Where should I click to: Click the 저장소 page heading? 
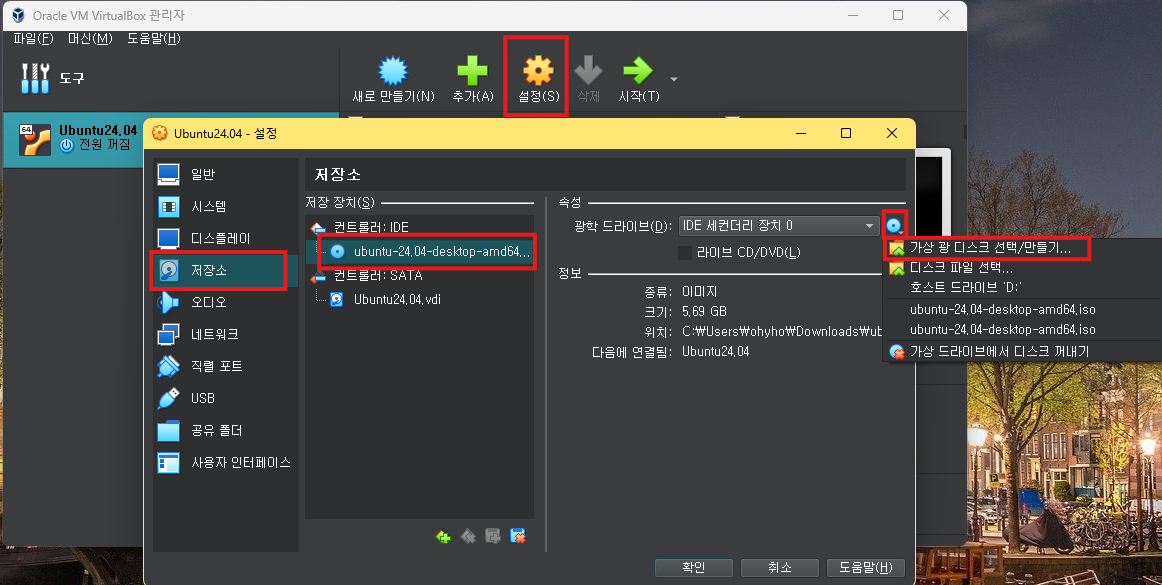338,174
